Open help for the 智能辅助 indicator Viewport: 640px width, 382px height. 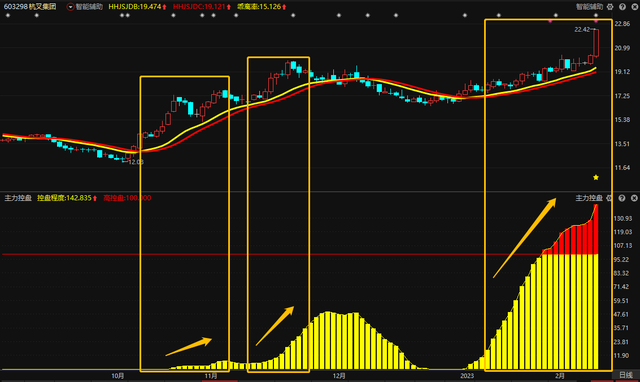point(622,7)
